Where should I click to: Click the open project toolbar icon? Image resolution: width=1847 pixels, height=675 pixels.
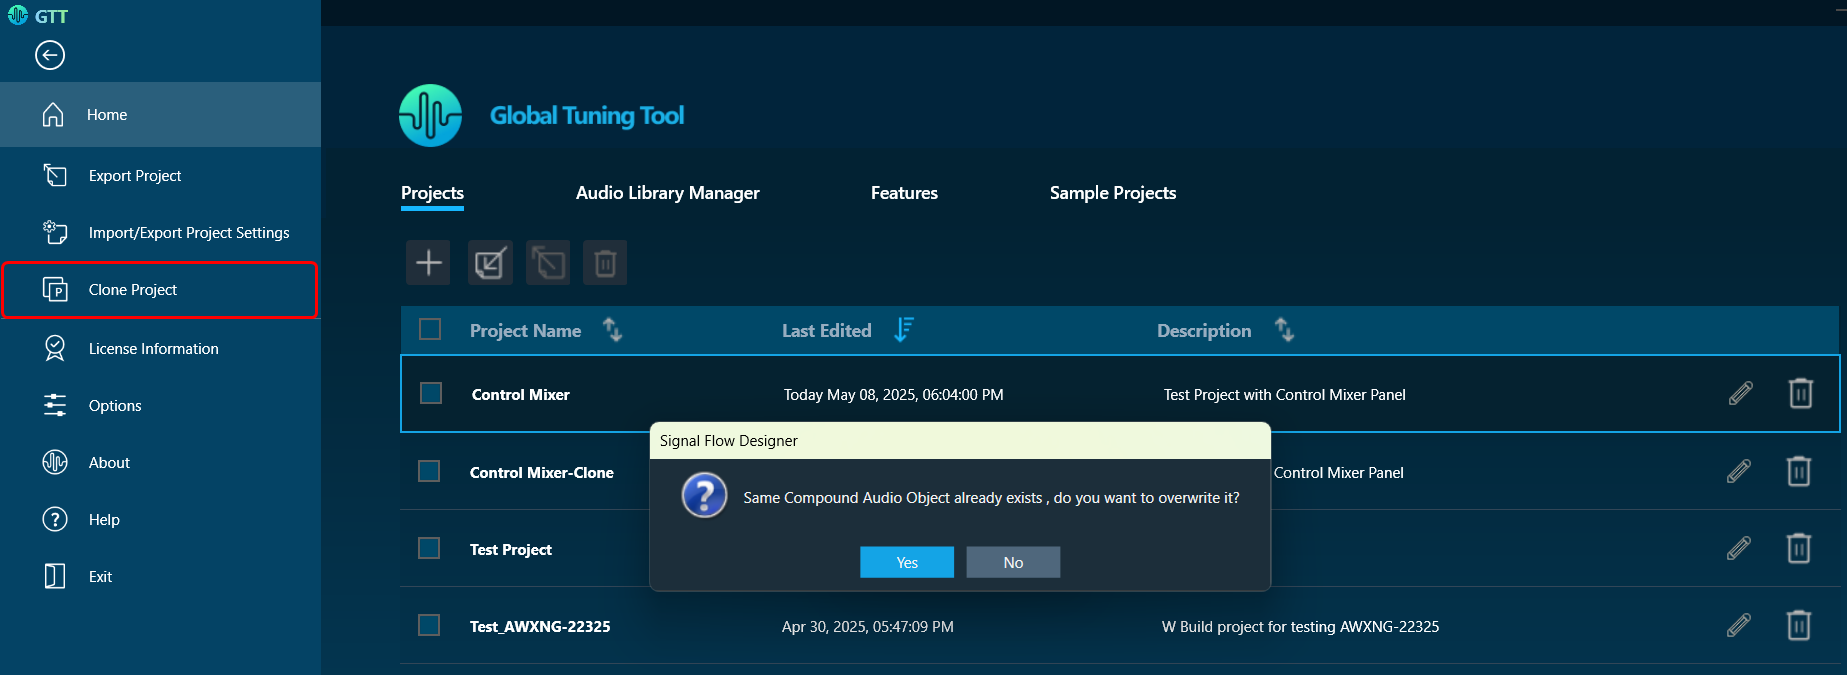point(490,263)
